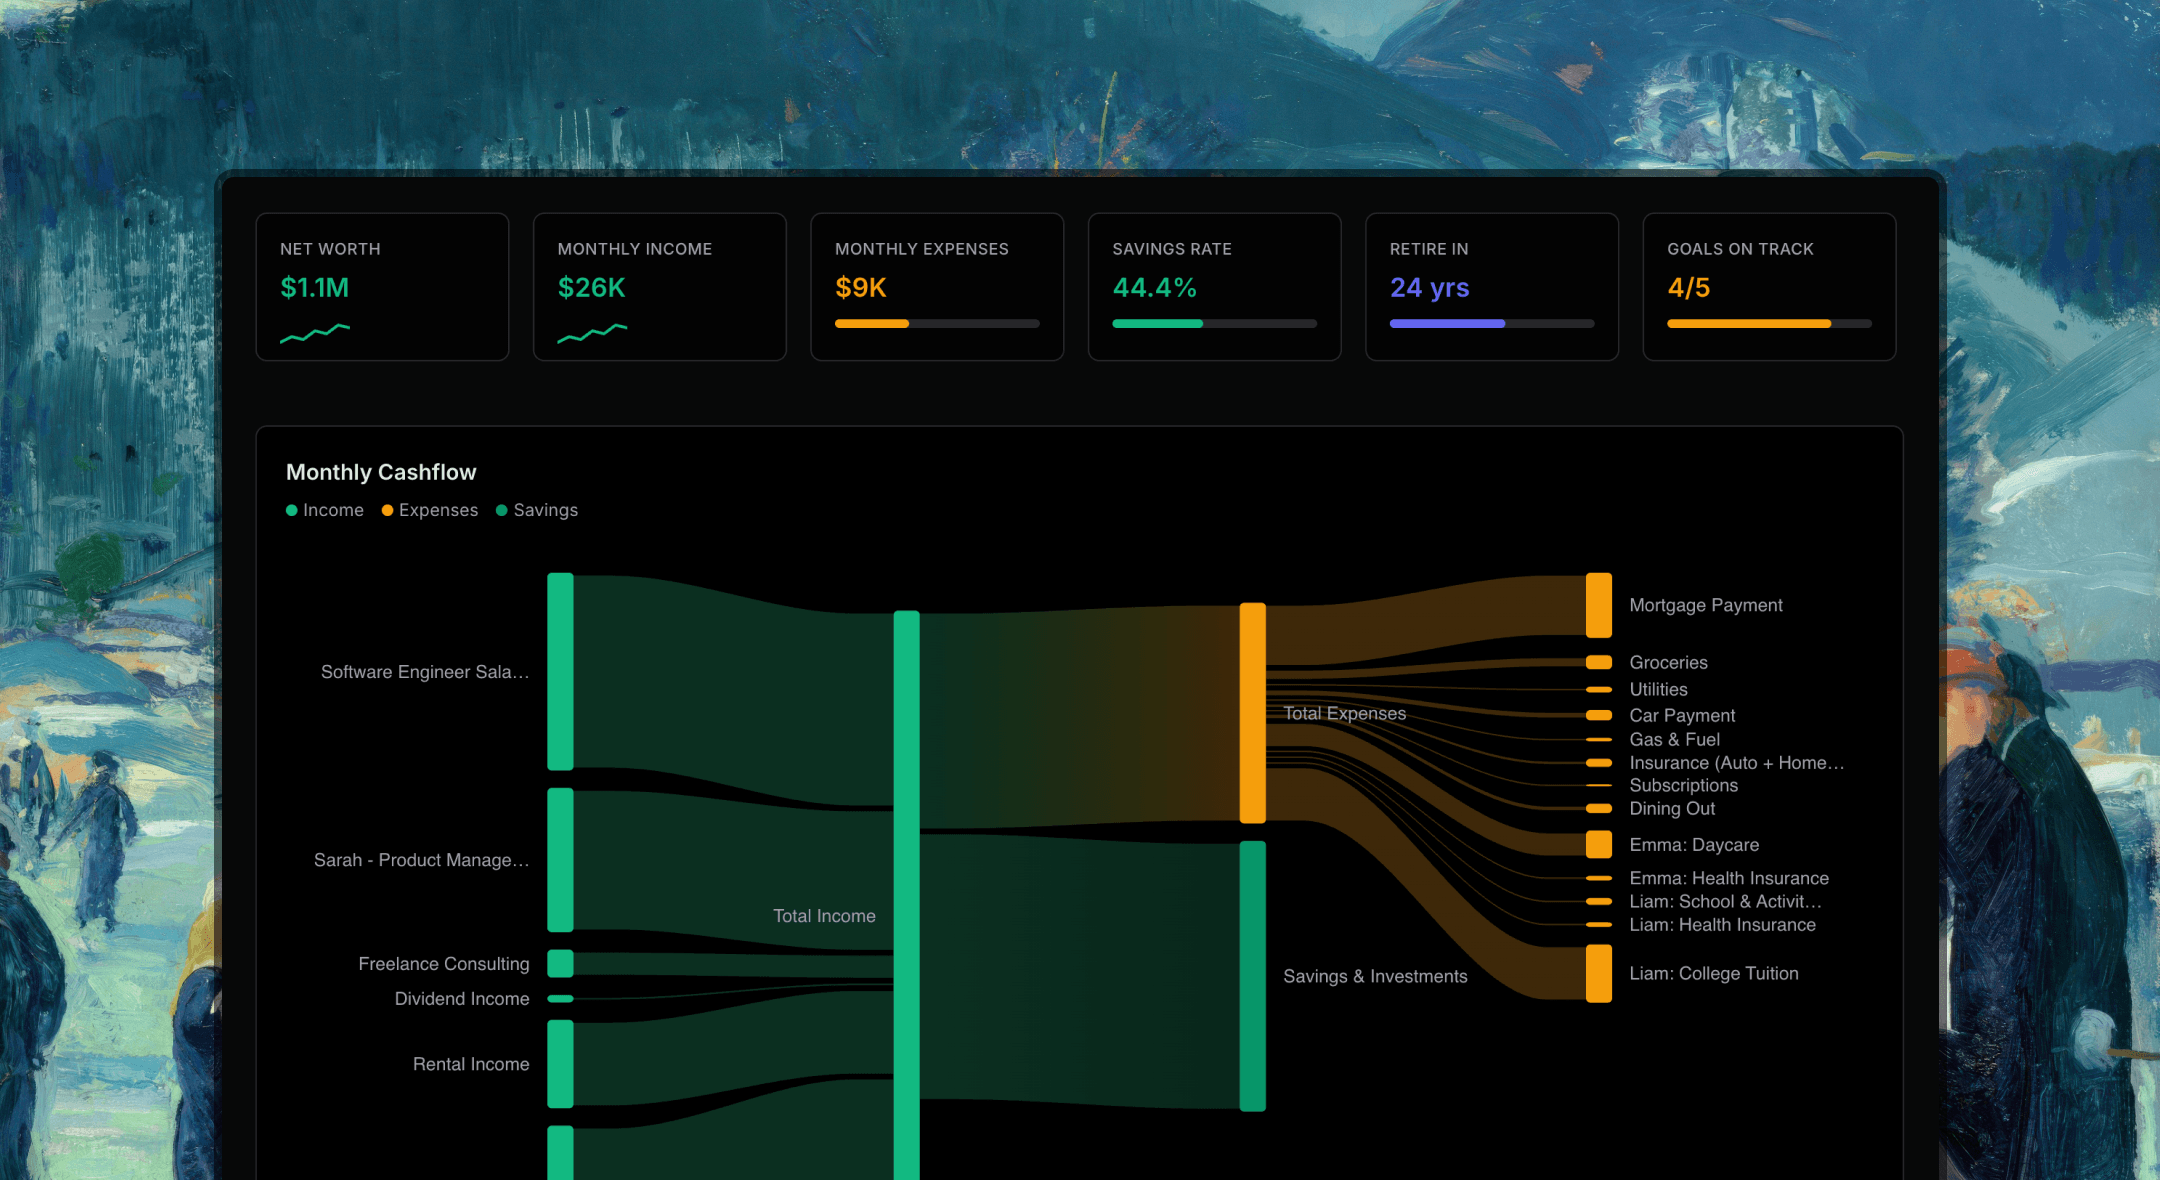Select the 4/5 goals value
The width and height of the screenshot is (2160, 1180).
point(1689,288)
